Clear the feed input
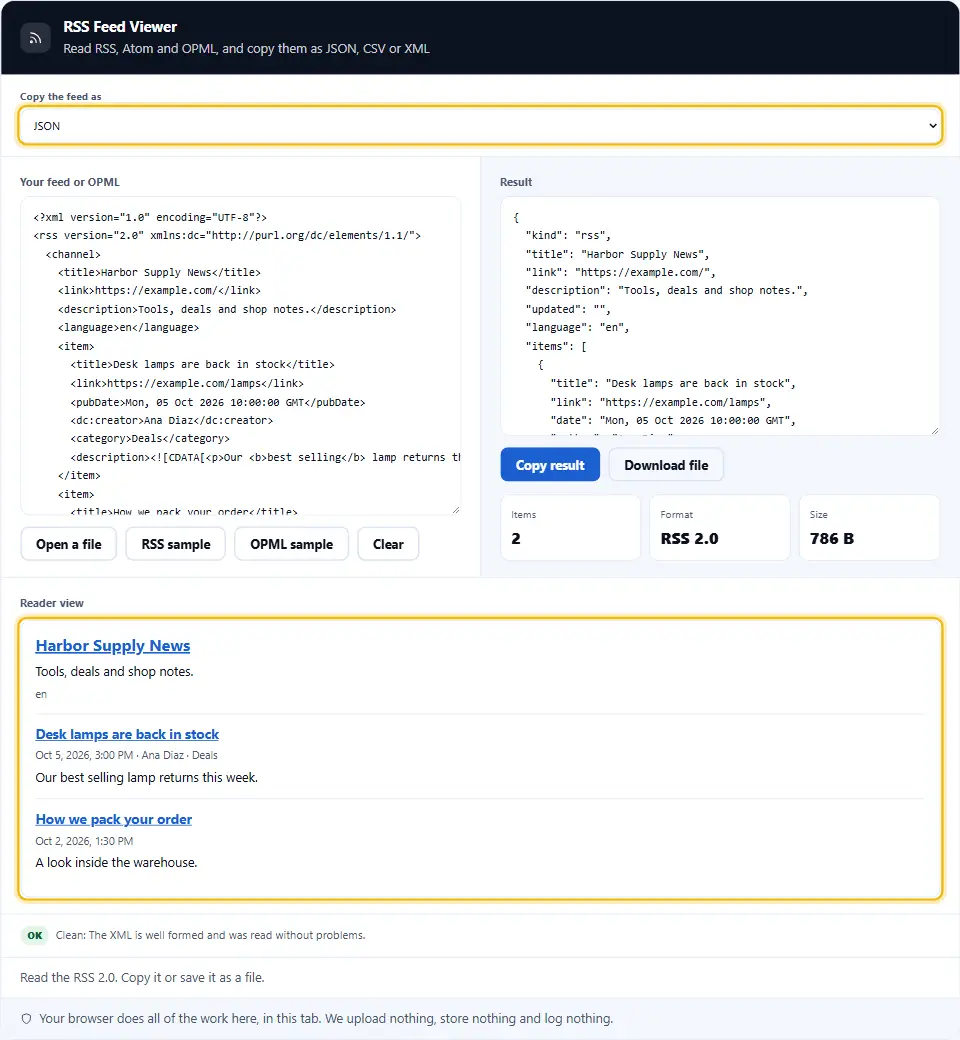The width and height of the screenshot is (960, 1040). [388, 544]
